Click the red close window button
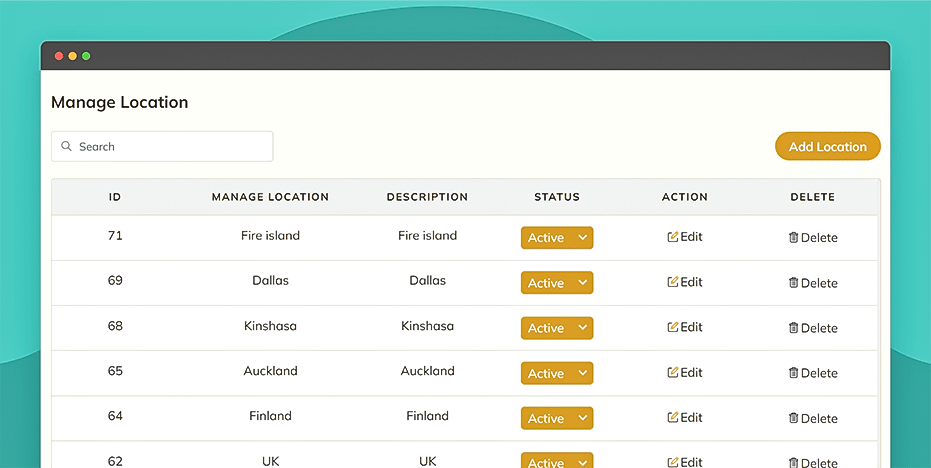931x468 pixels. coord(59,56)
